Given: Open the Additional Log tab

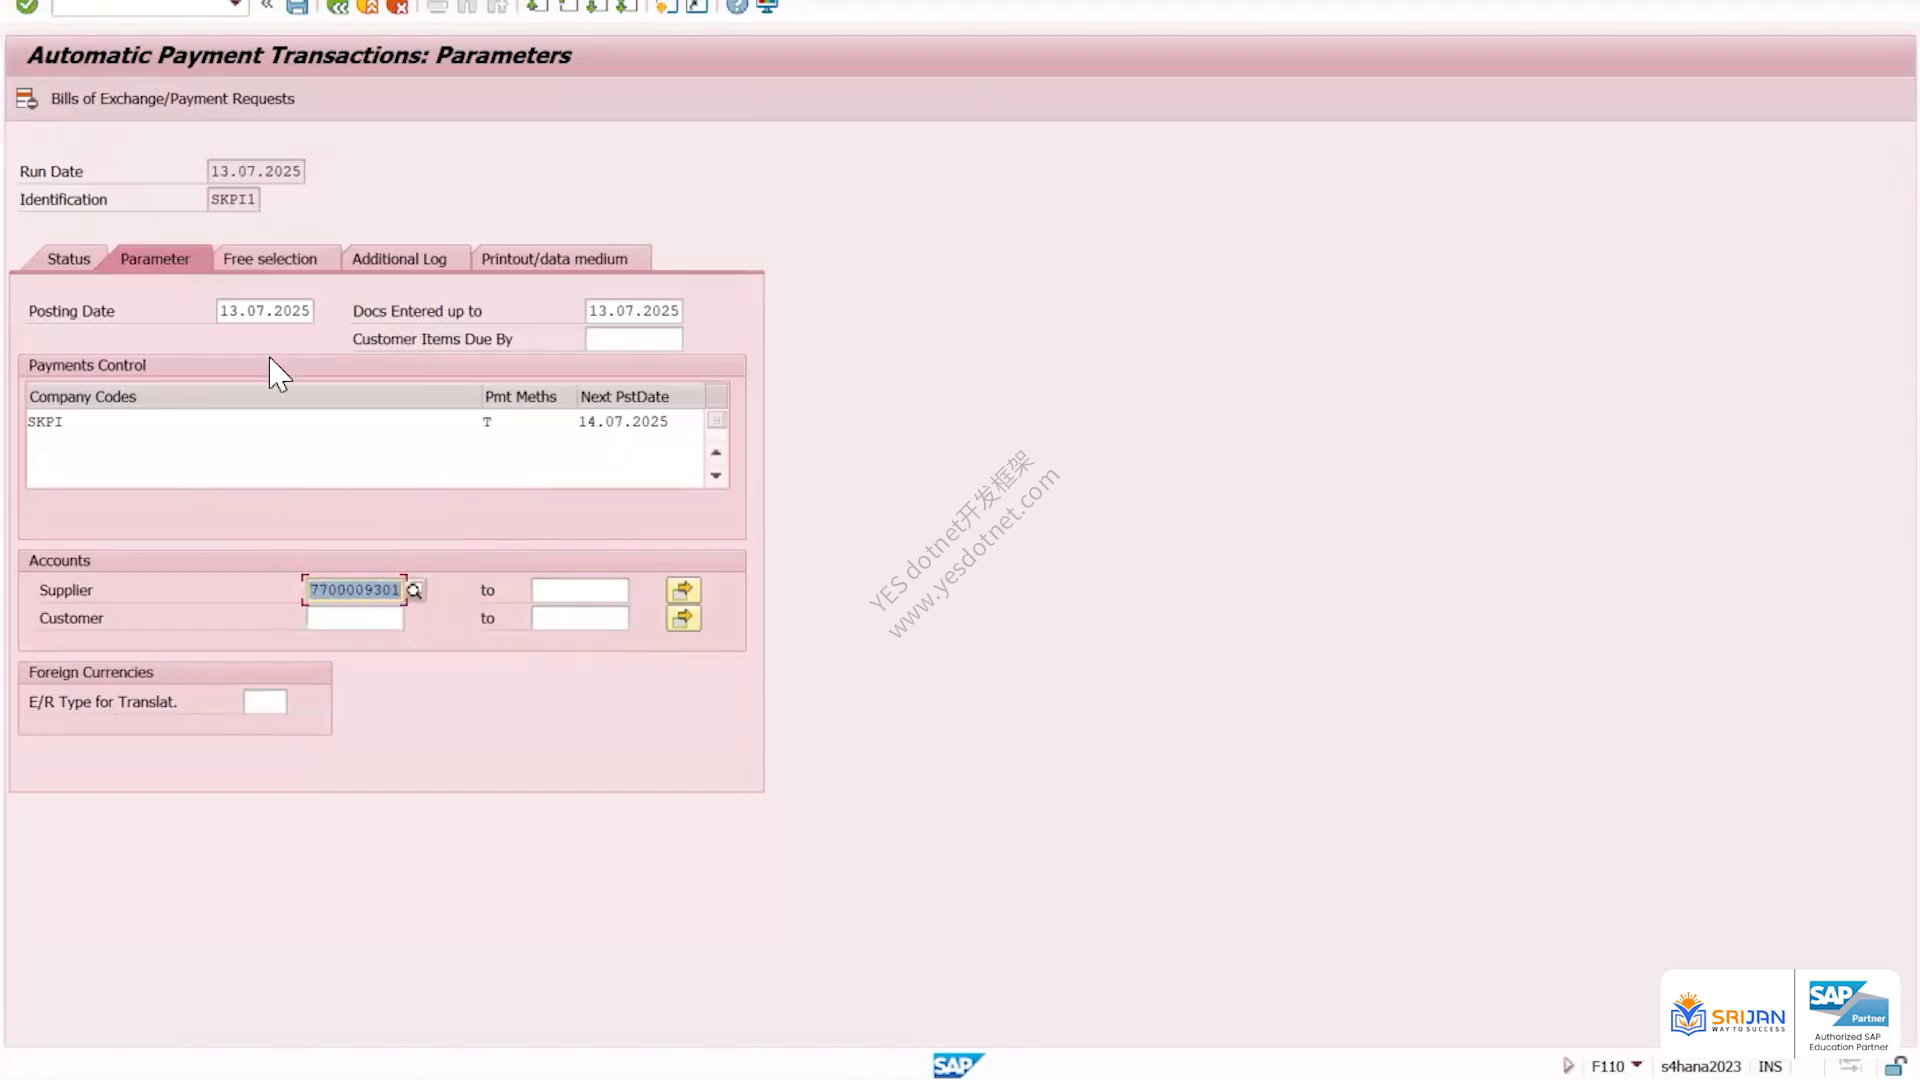Looking at the screenshot, I should pos(399,259).
